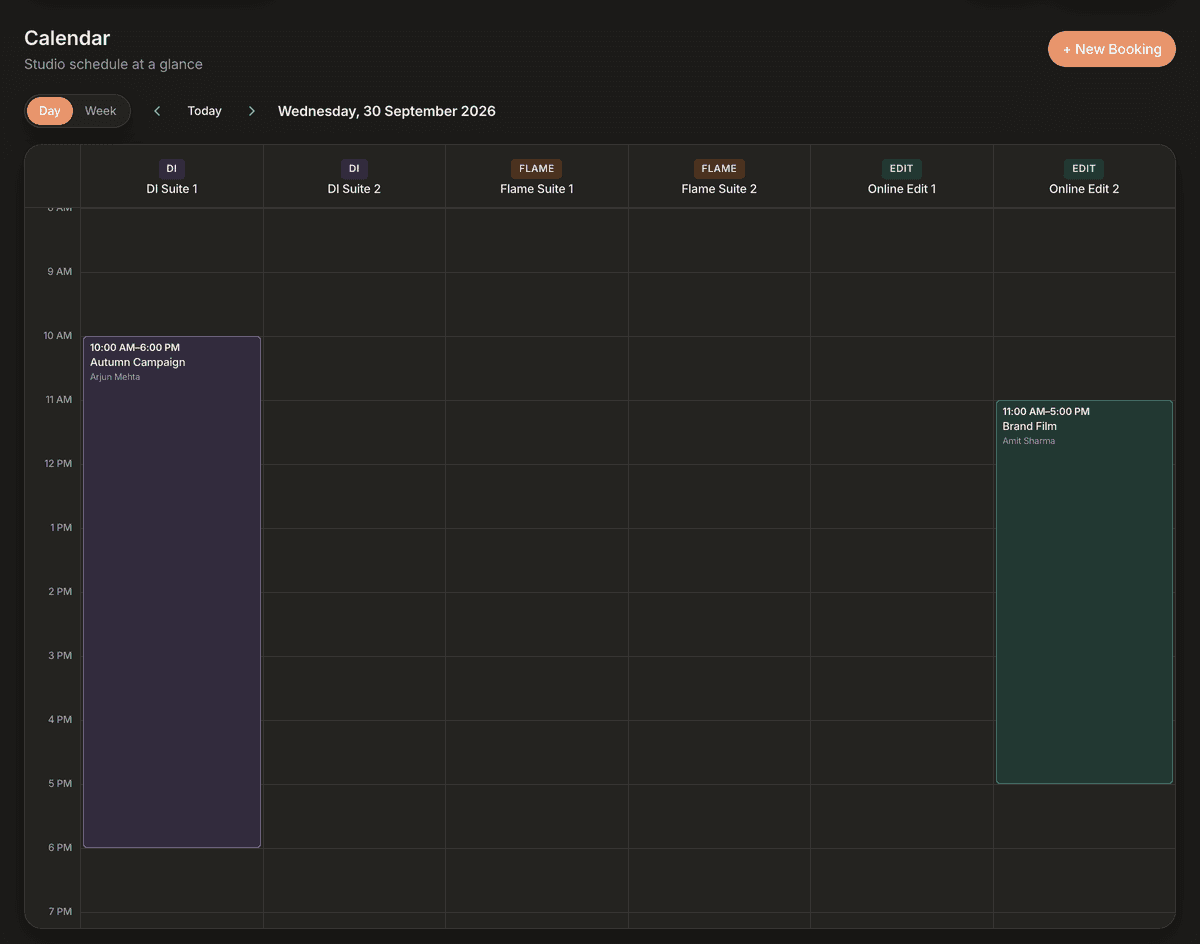Screen dimensions: 1200x944
Task: Select the DI Suite 1 column header
Action: coord(172,177)
